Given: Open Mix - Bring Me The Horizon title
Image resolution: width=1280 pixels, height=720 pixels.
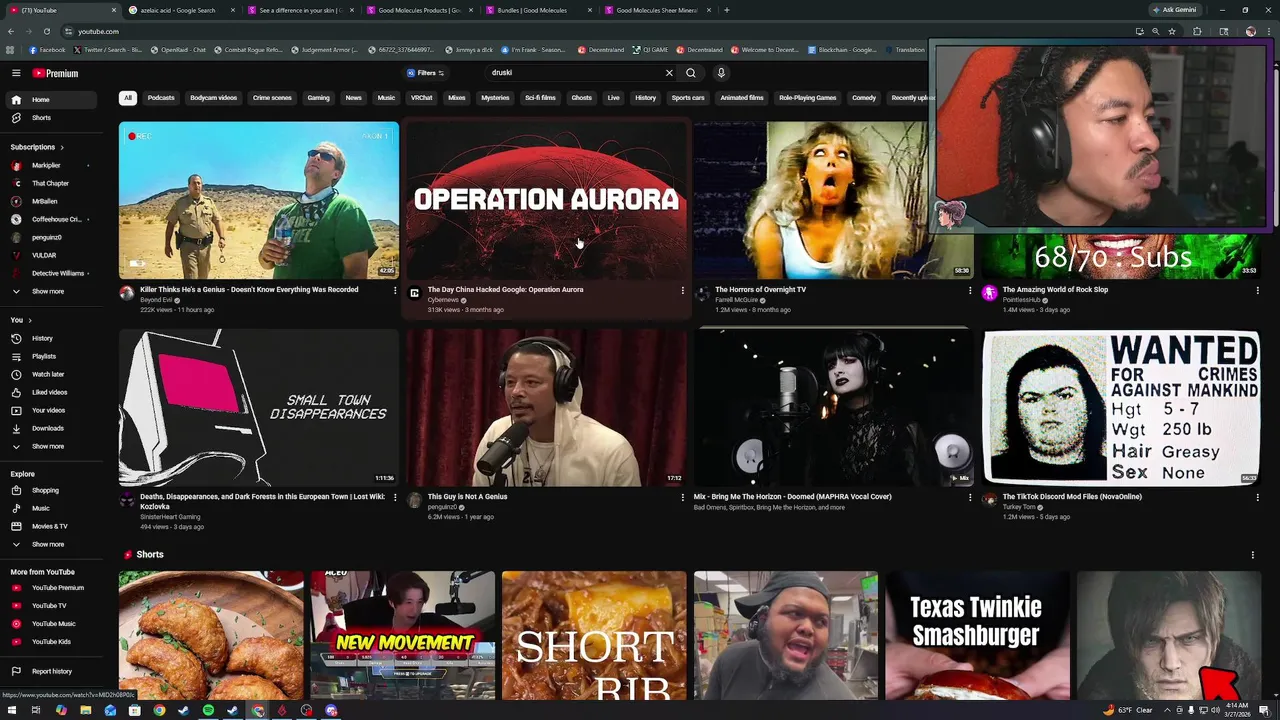Looking at the screenshot, I should pyautogui.click(x=793, y=496).
